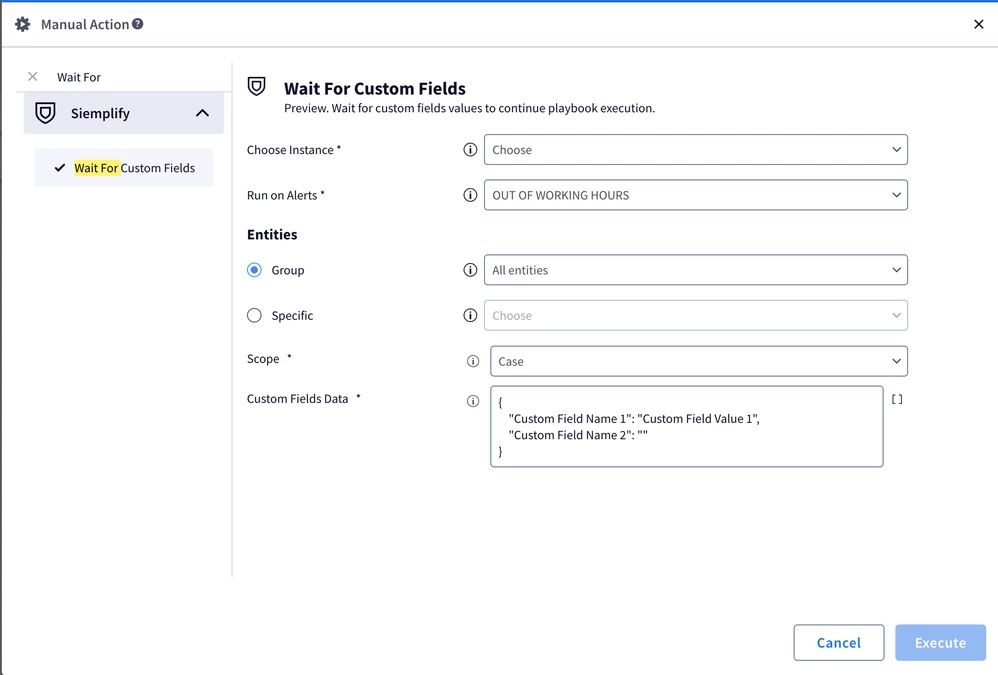Click the Manual Action gear icon

23,24
